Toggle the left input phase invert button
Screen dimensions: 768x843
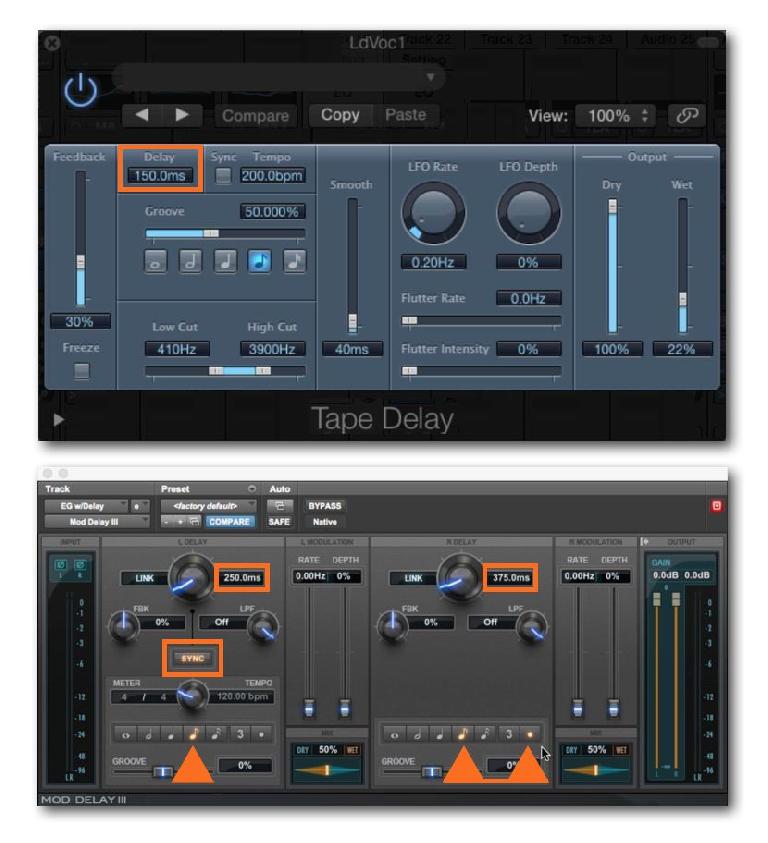pos(61,565)
